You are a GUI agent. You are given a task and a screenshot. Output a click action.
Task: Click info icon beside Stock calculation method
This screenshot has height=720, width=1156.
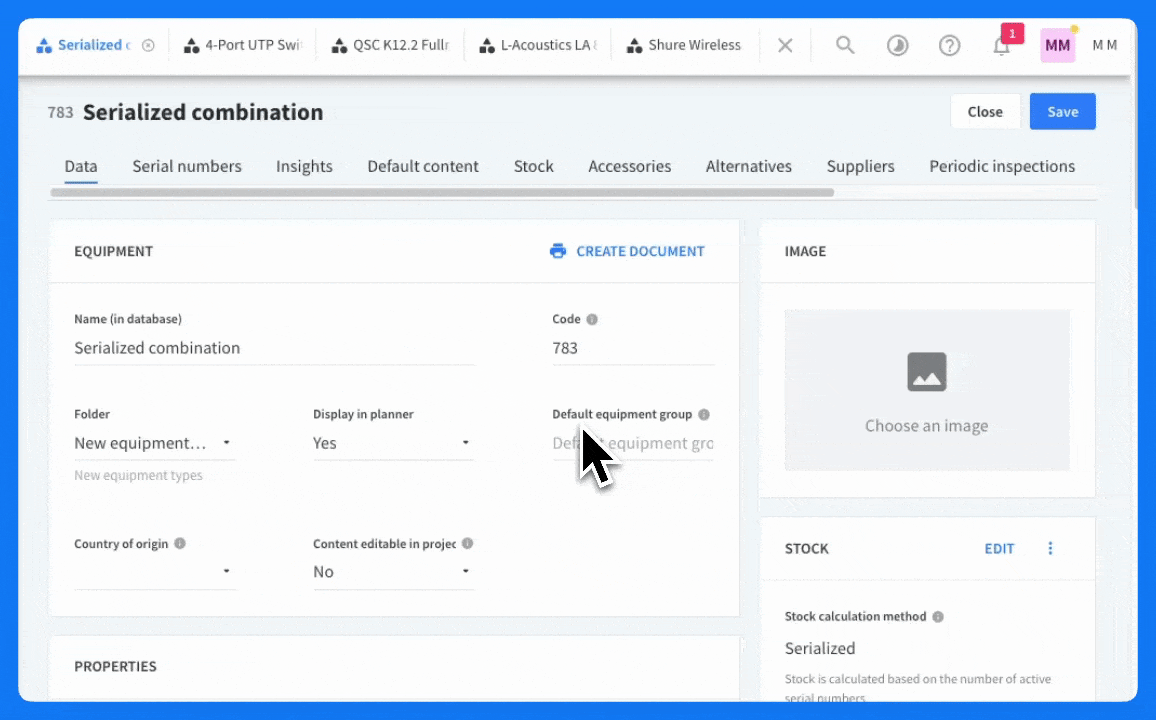938,617
